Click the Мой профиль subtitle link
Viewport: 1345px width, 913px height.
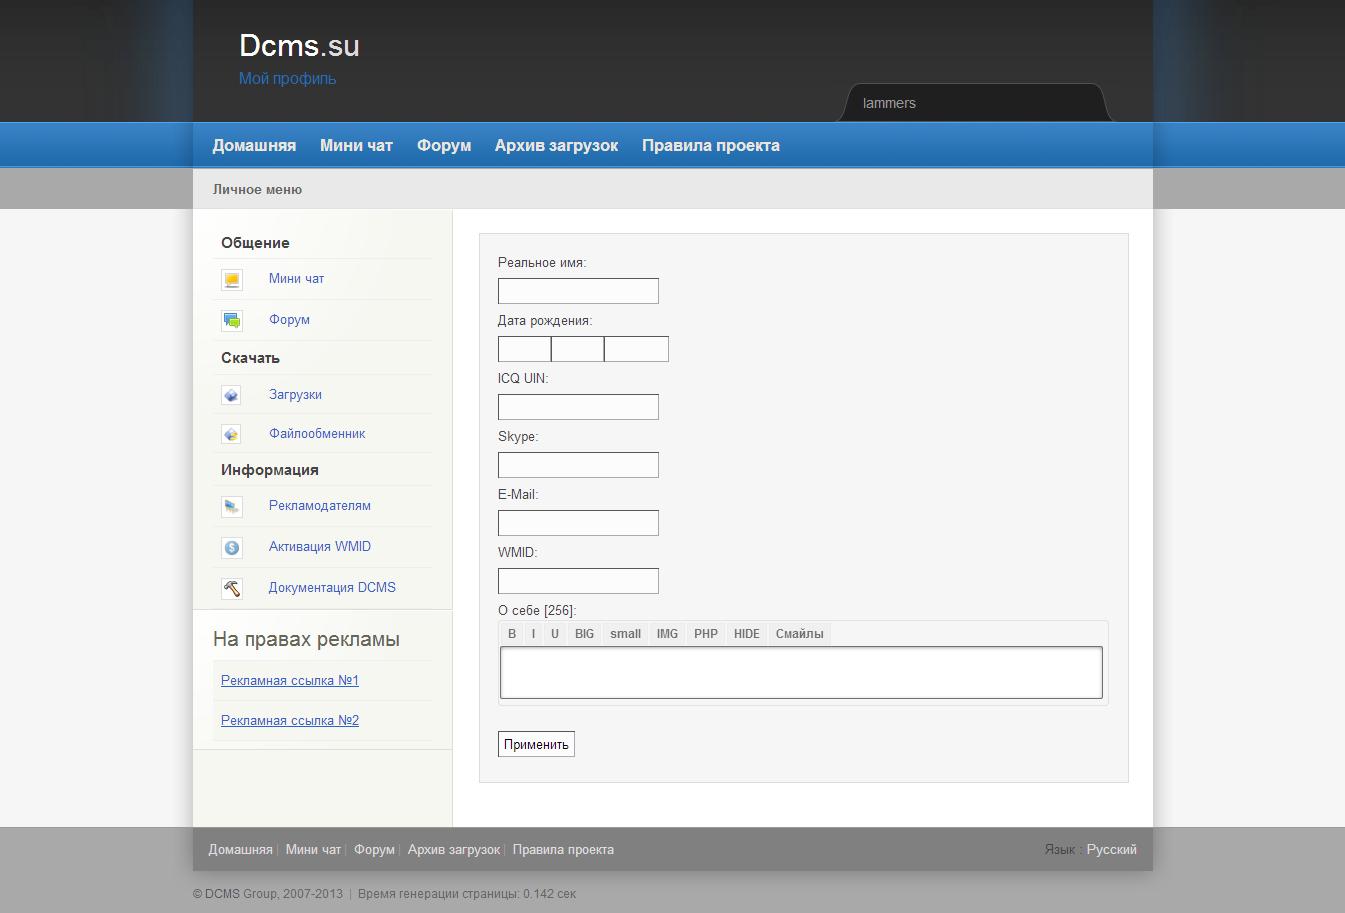[287, 78]
